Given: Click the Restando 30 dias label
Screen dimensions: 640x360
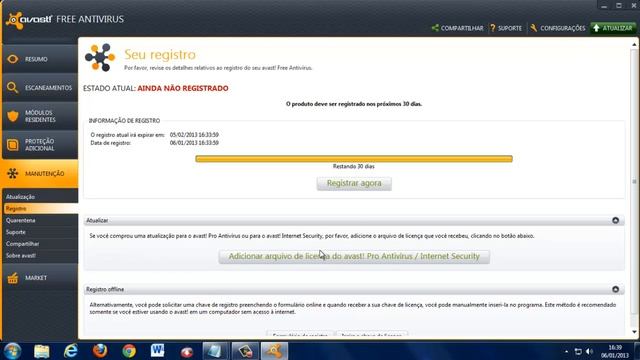Looking at the screenshot, I should point(353,167).
